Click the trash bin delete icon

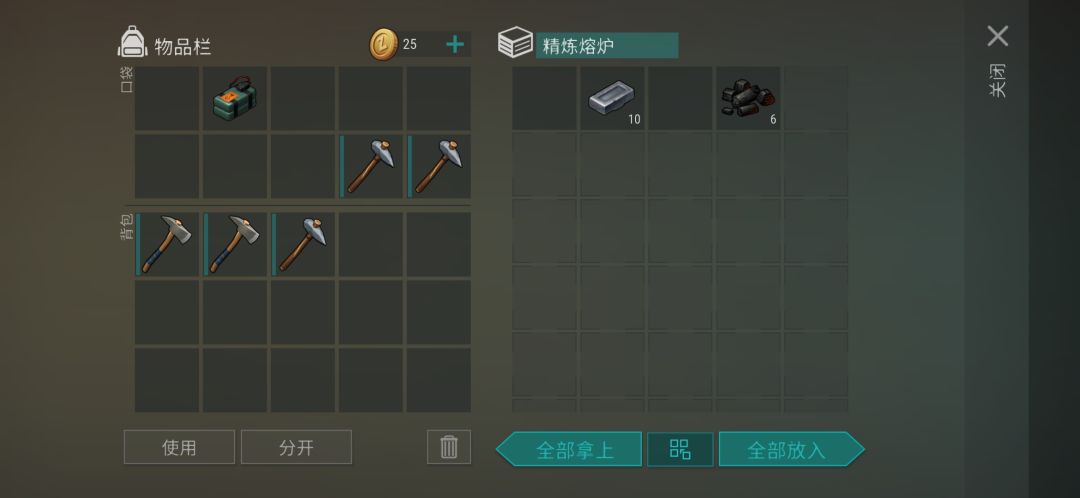(449, 447)
